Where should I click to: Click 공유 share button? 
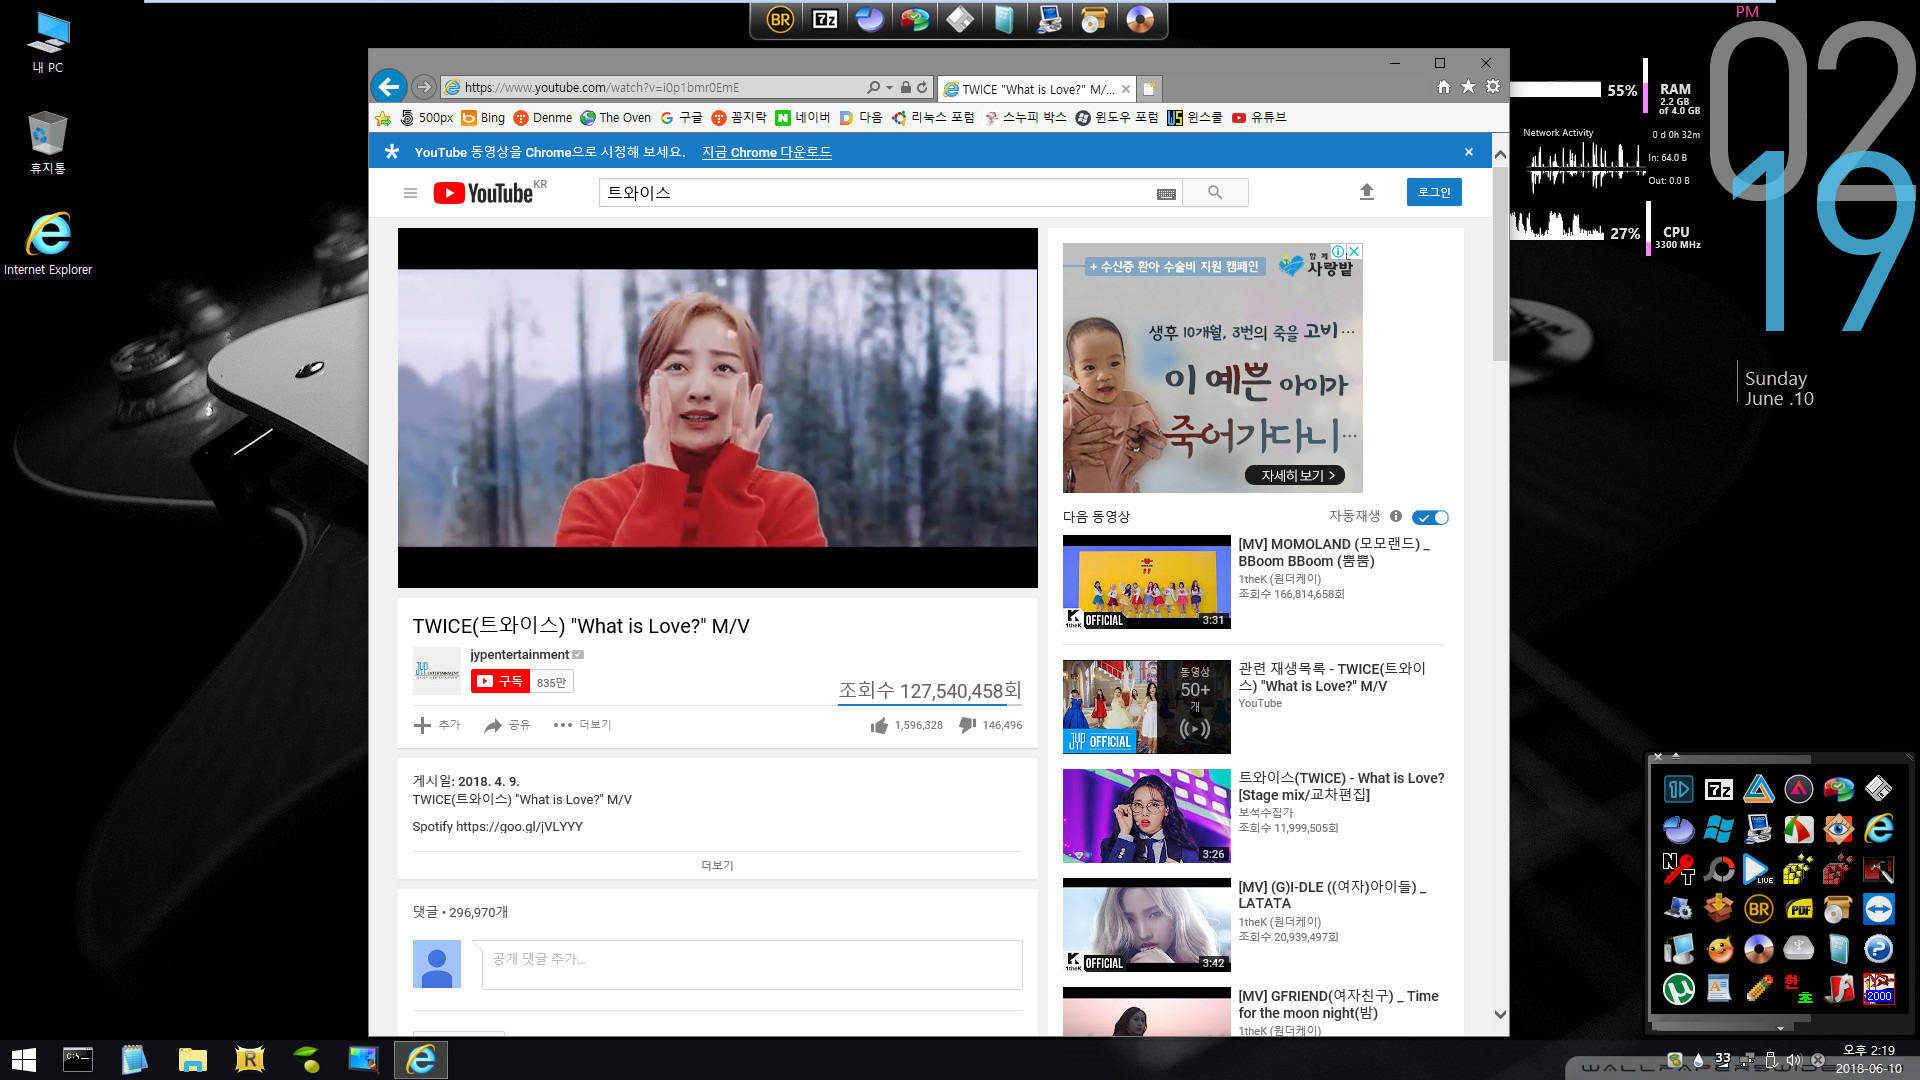click(507, 725)
